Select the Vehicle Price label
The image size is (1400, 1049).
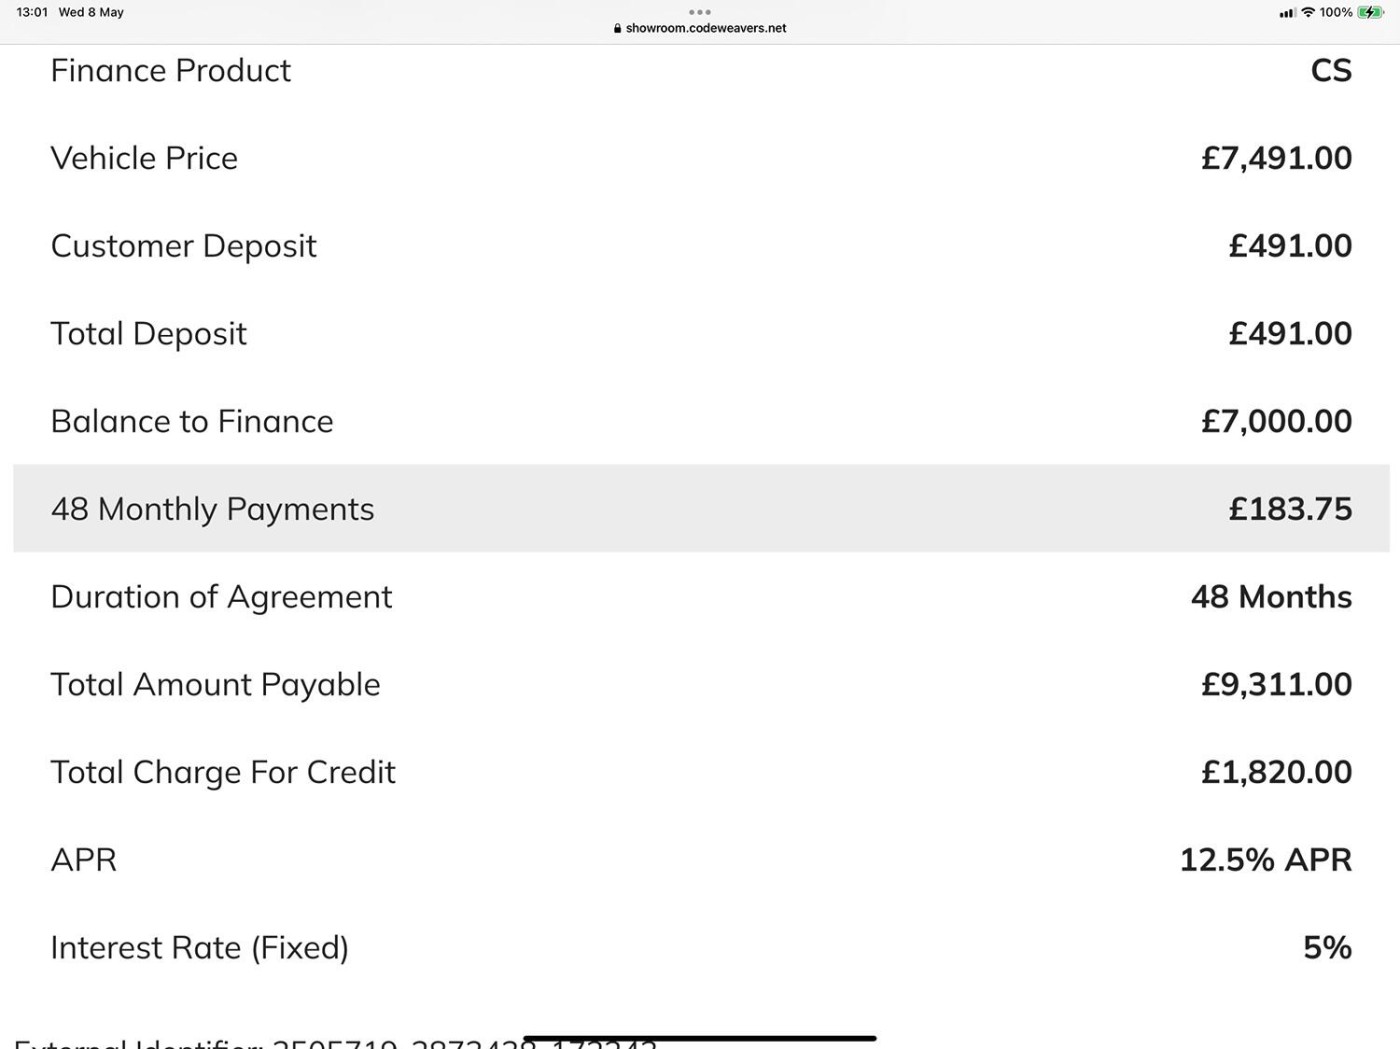click(144, 158)
